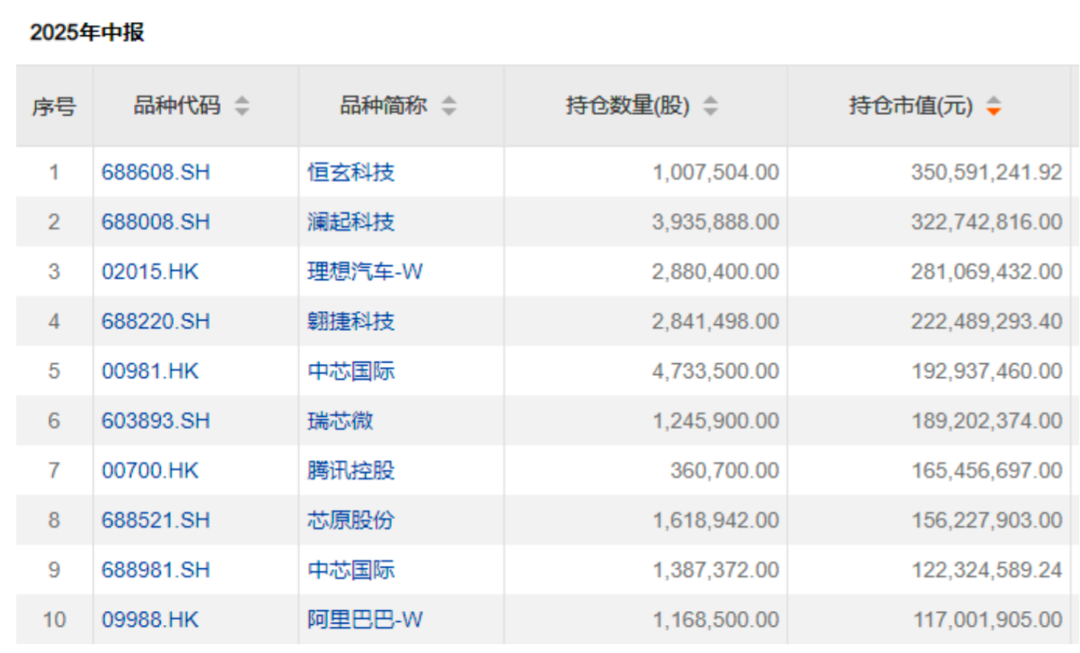Sort by 持仓市值(元) orange arrows

coord(993,106)
